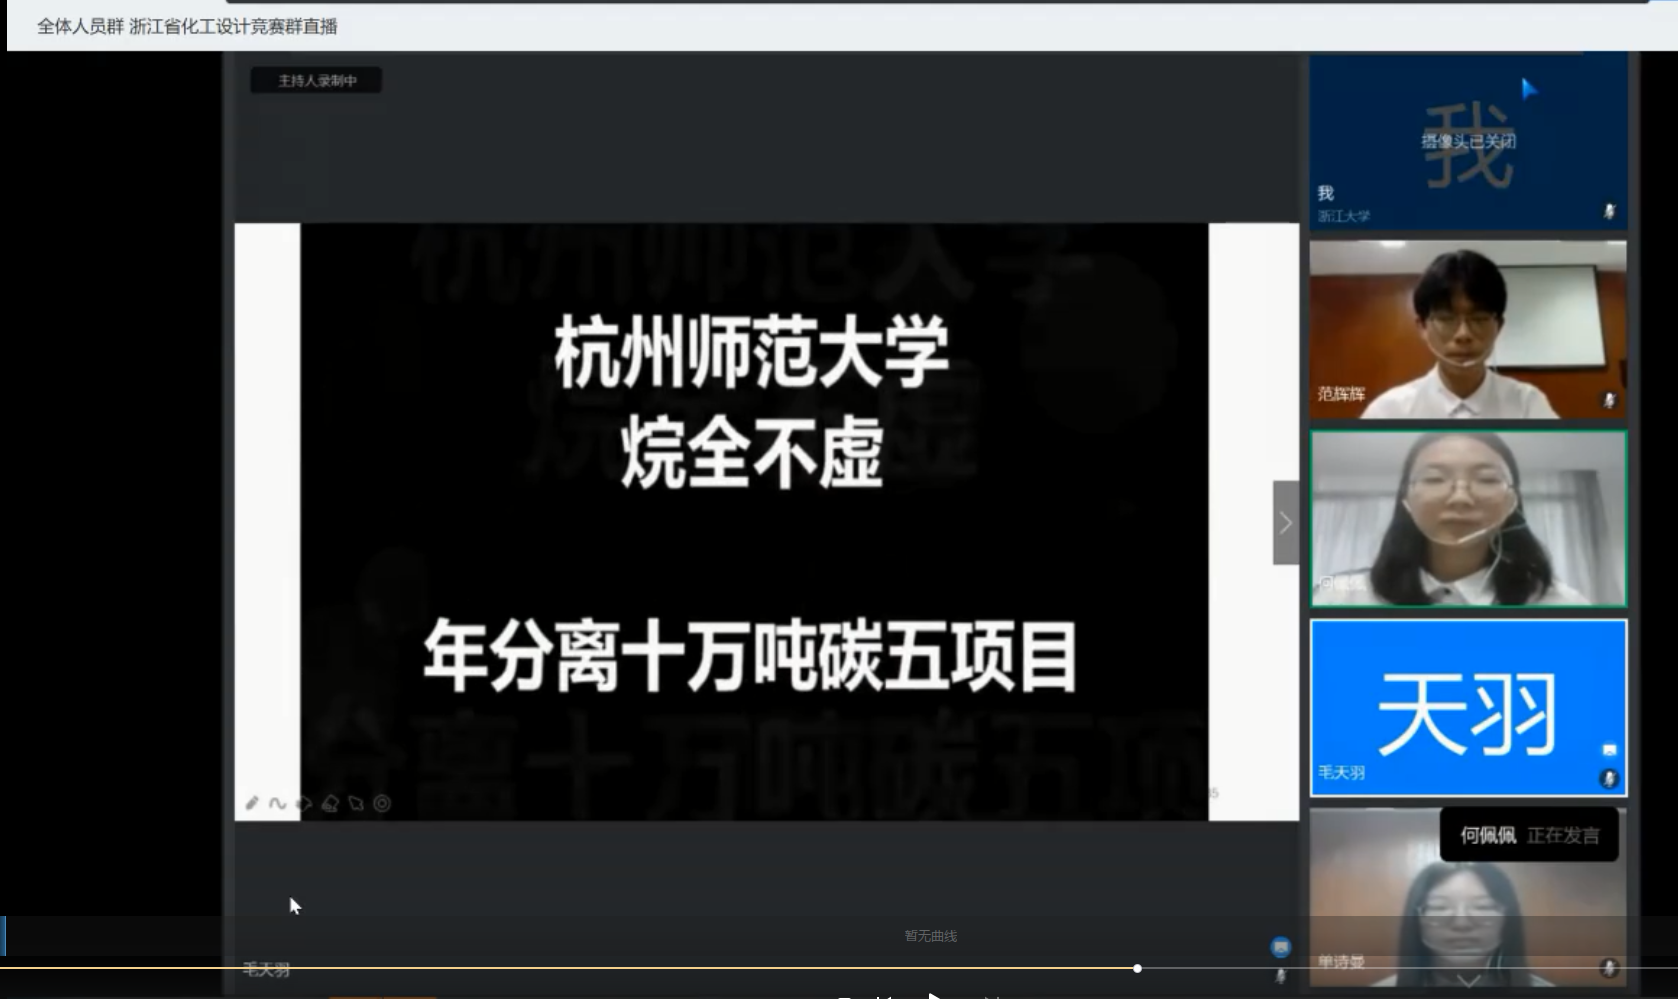Screen dimensions: 1678x999
Task: Click the 主持人录制中 recording badge
Action: (x=316, y=80)
